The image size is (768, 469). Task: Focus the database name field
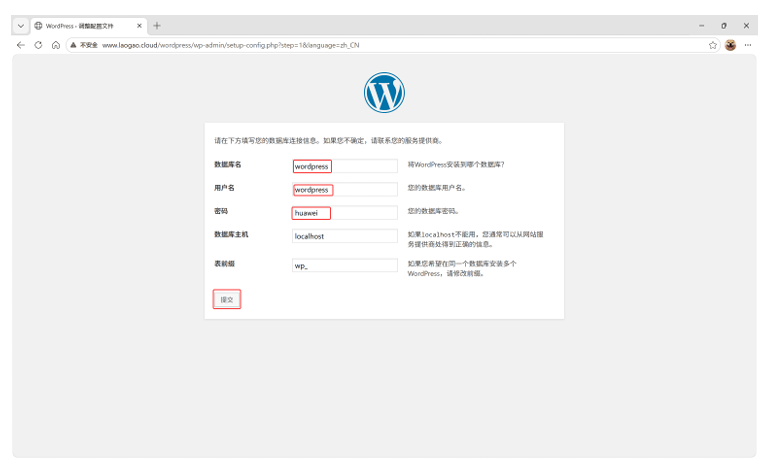pyautogui.click(x=345, y=166)
